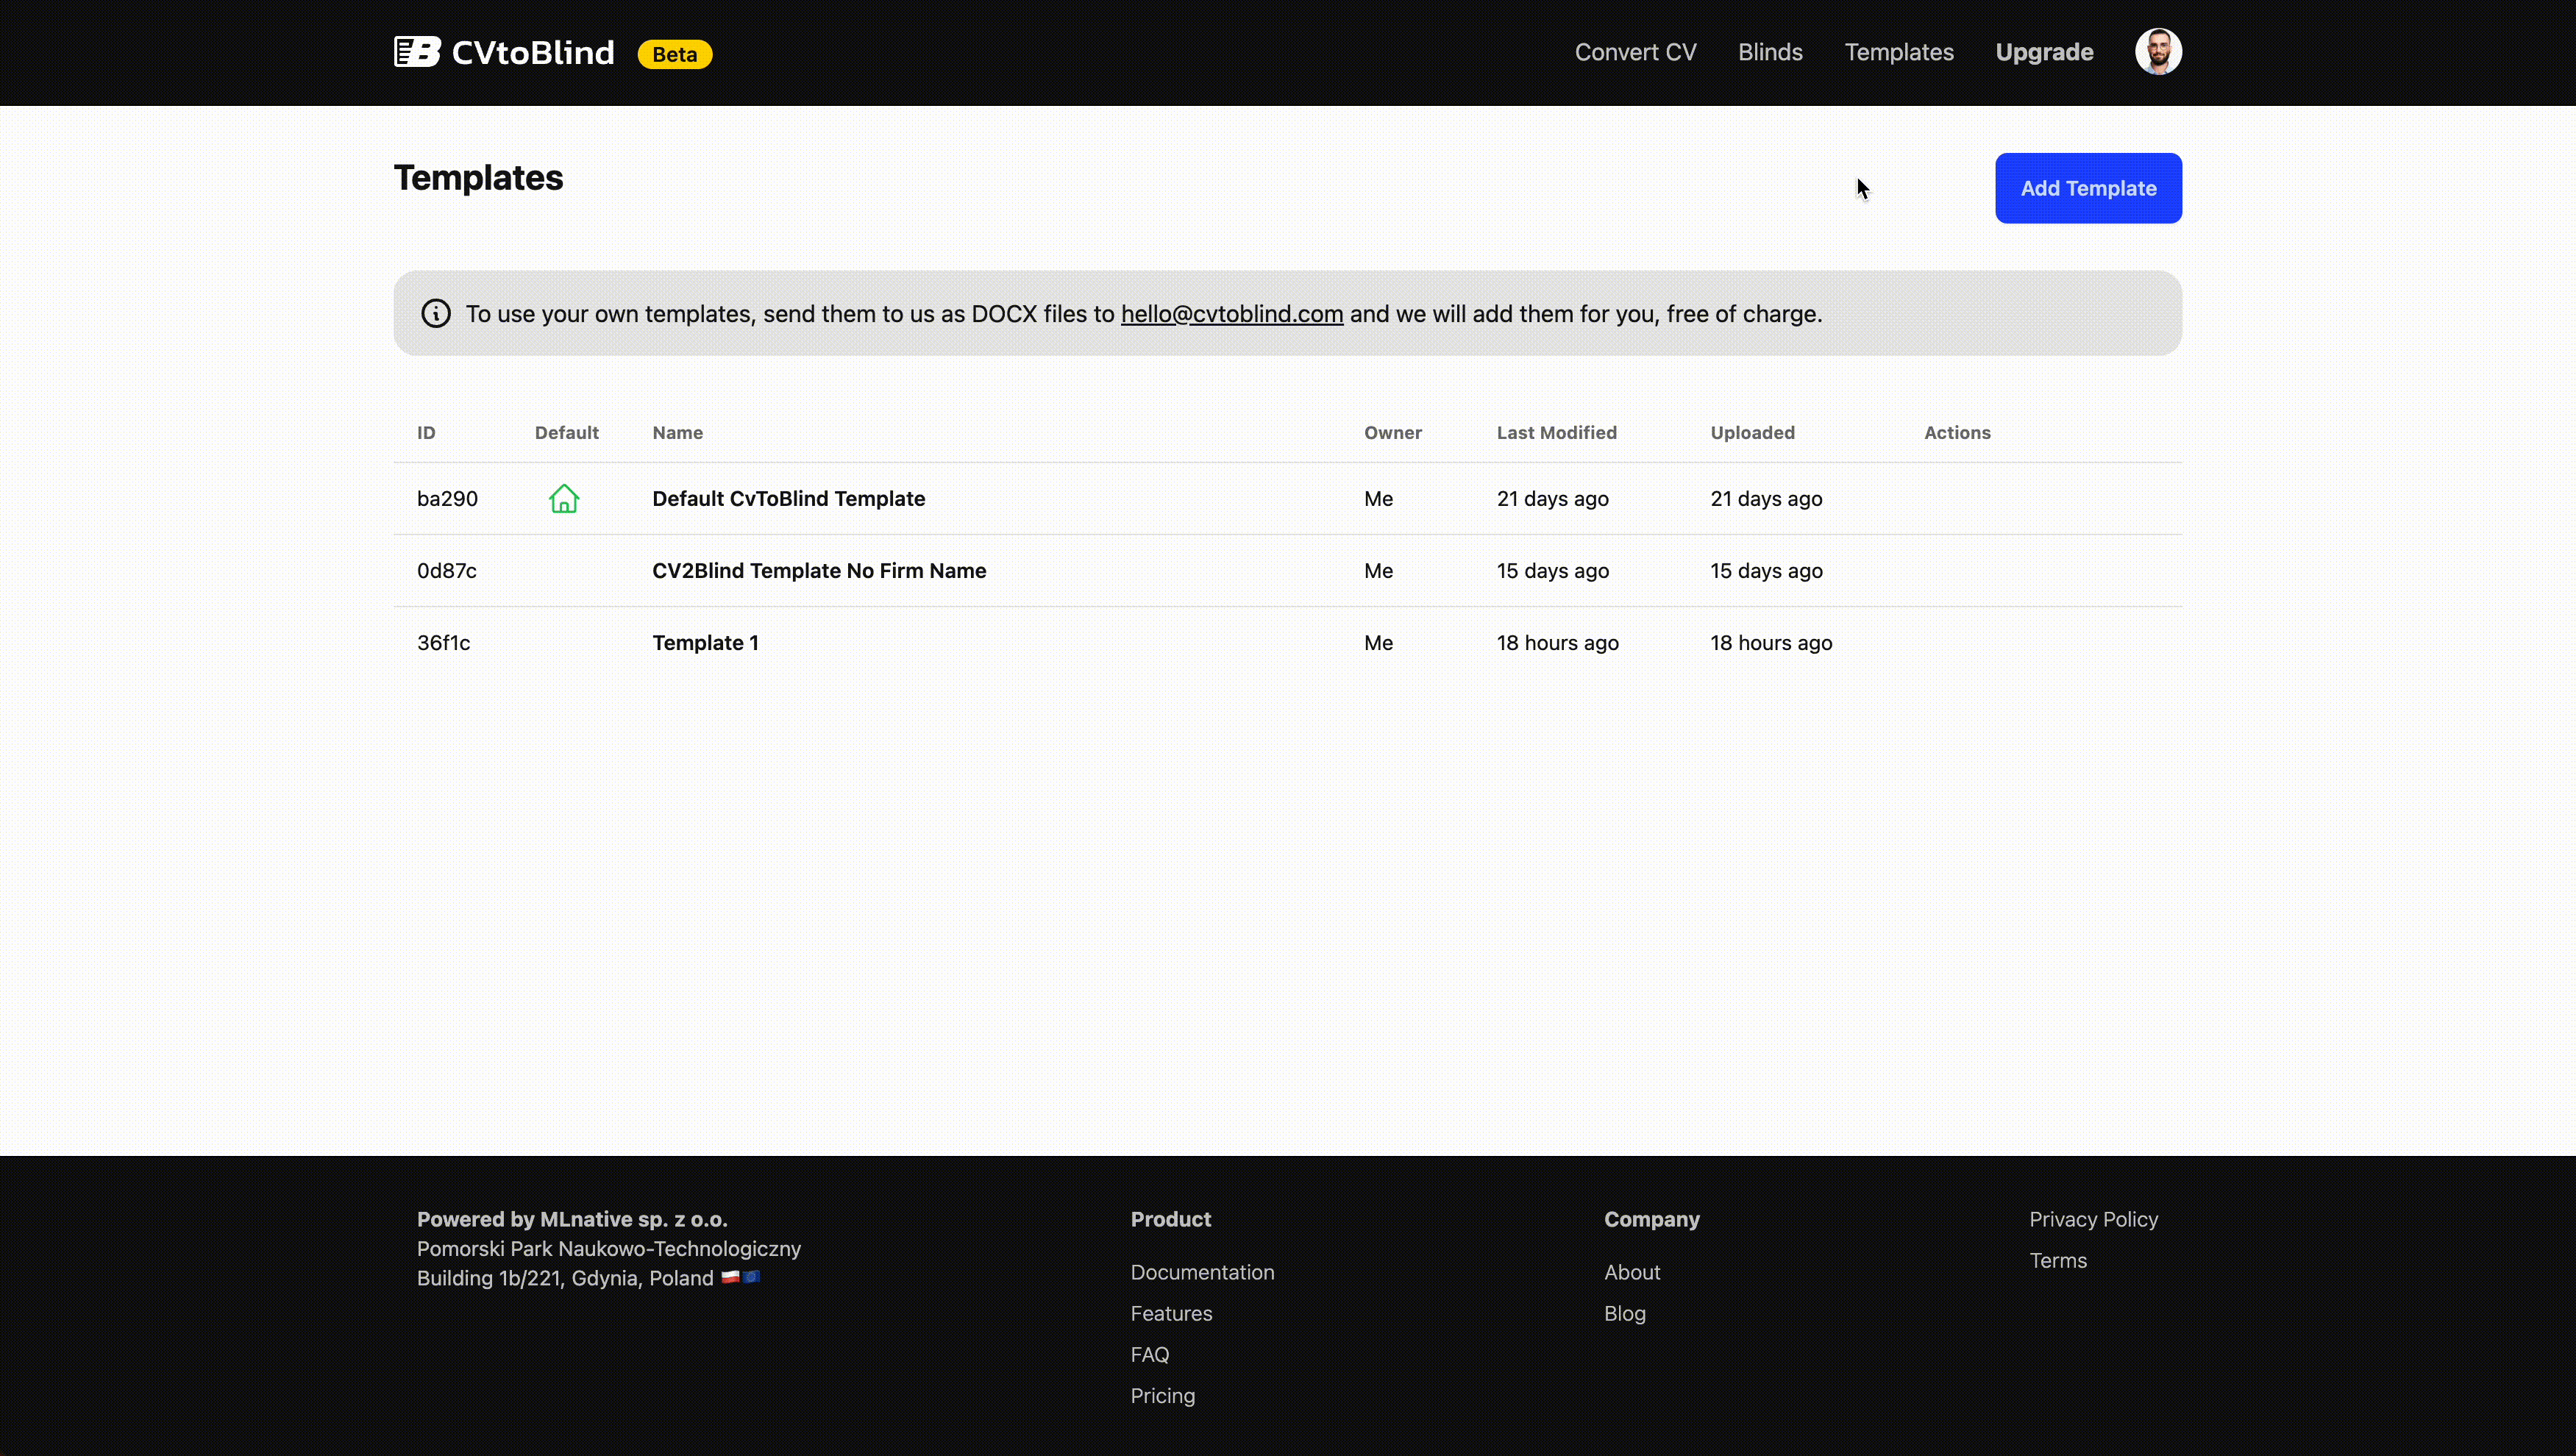Go to the Blinds page
This screenshot has height=1456, width=2576.
coord(1770,52)
